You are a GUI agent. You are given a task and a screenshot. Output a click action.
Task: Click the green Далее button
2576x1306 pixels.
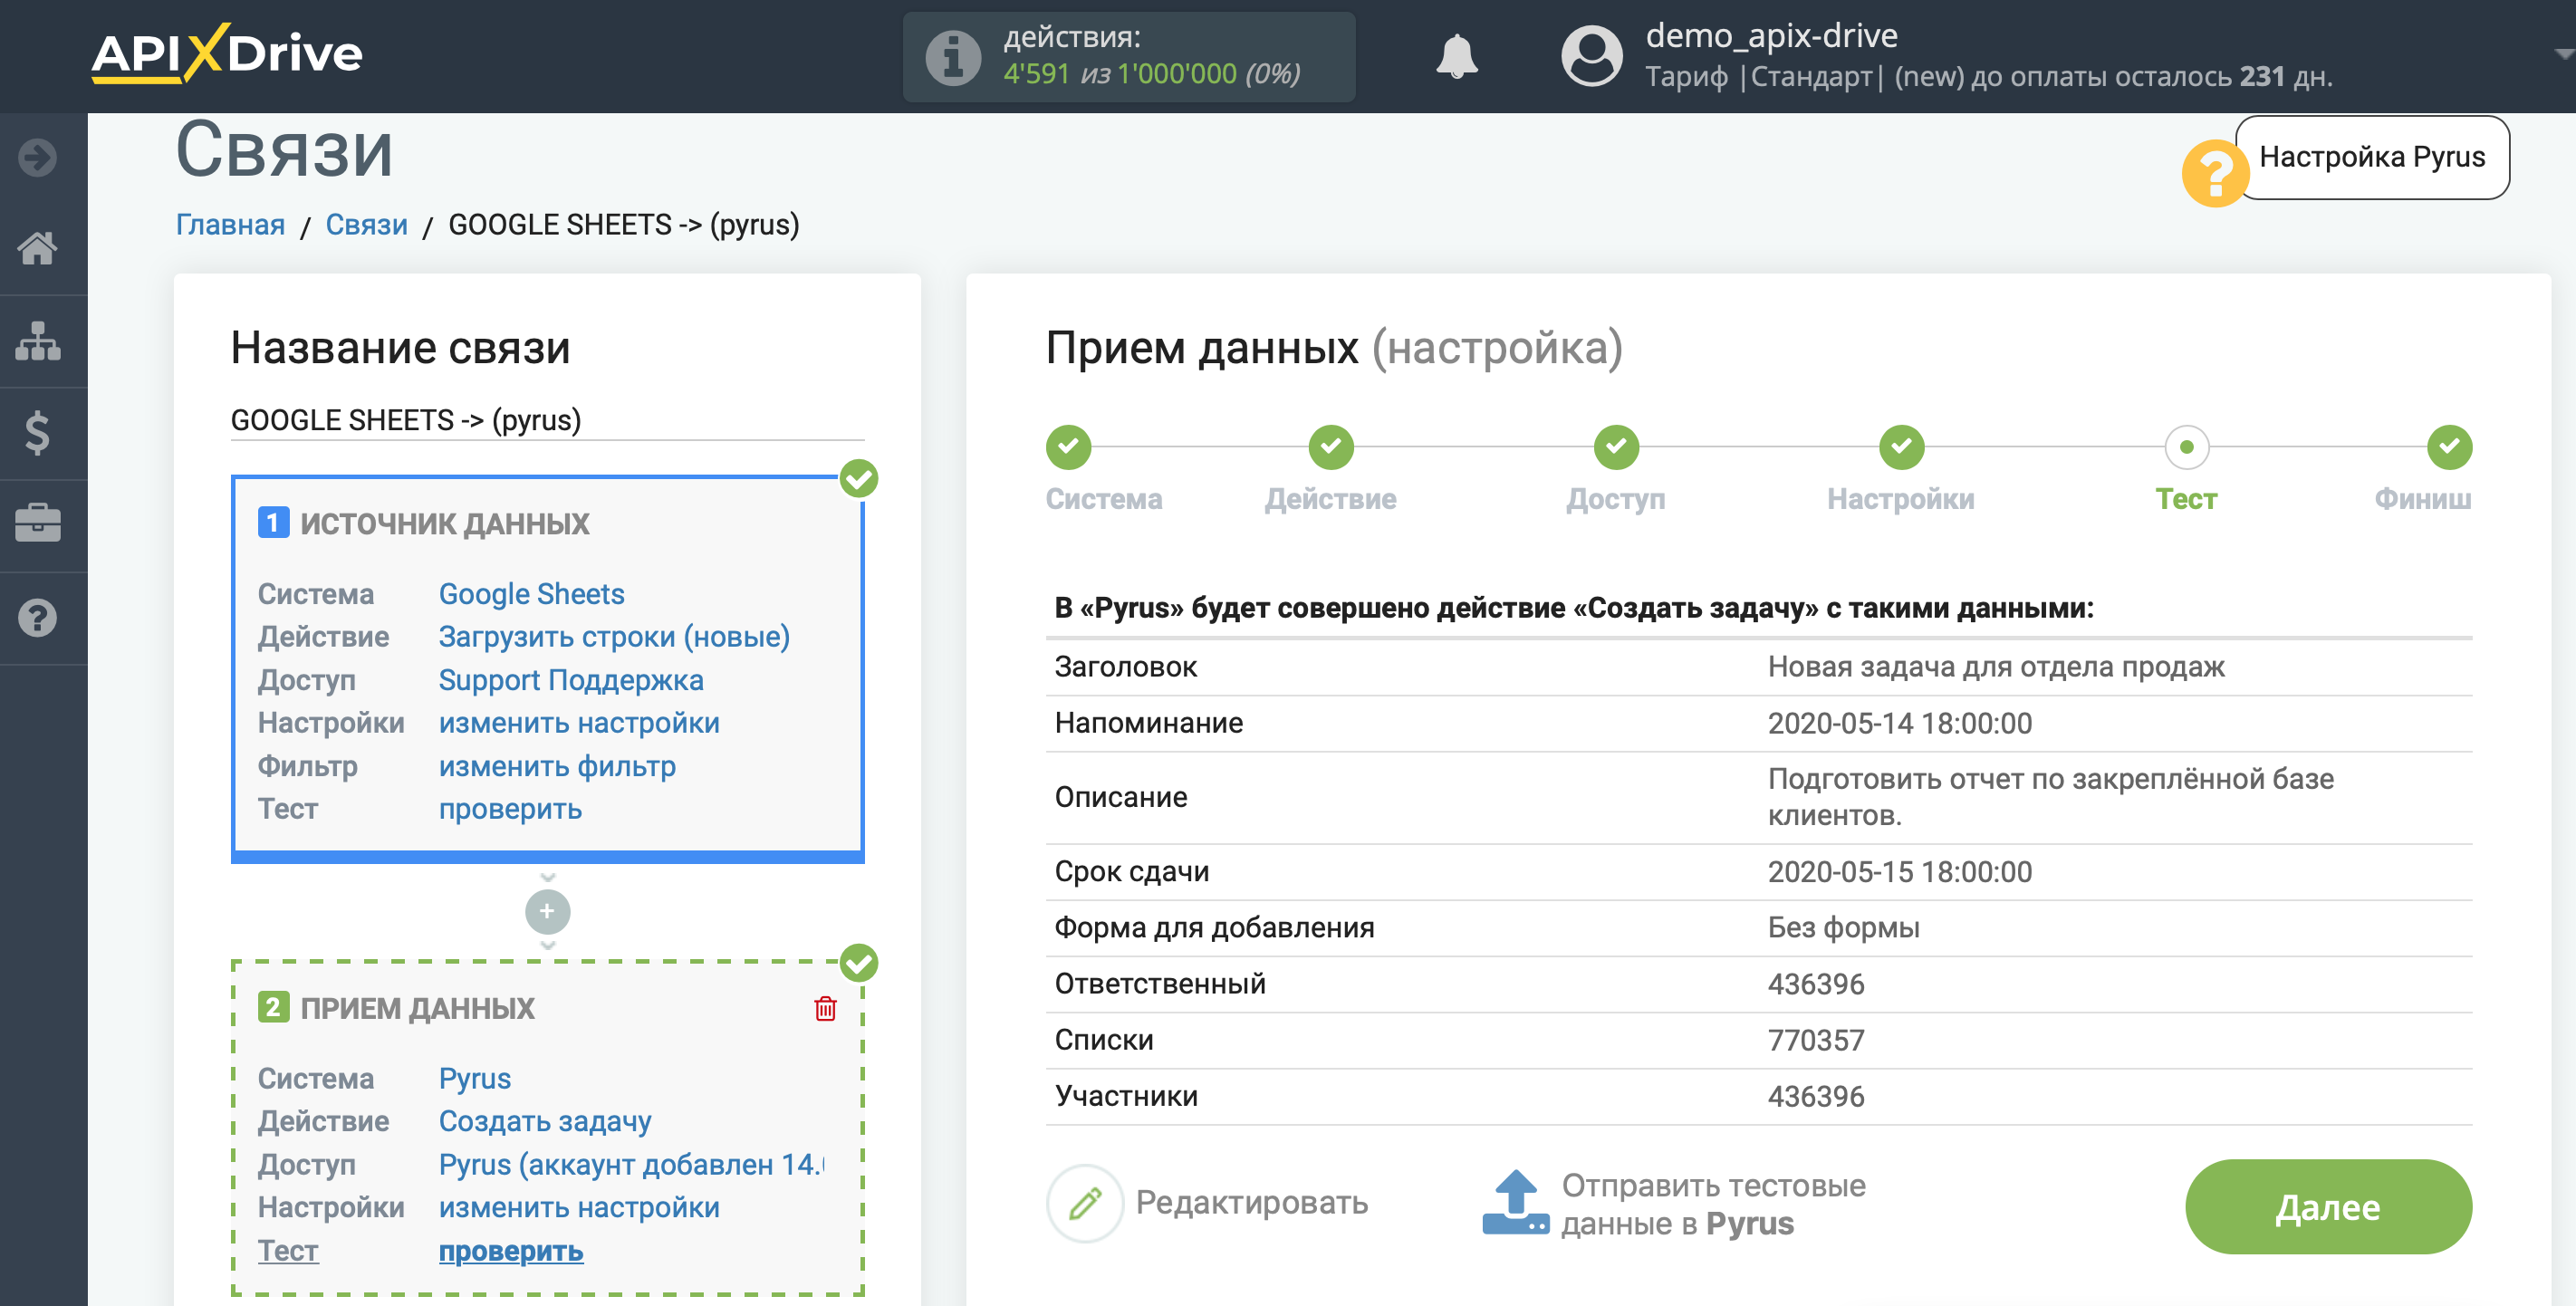click(x=2327, y=1207)
